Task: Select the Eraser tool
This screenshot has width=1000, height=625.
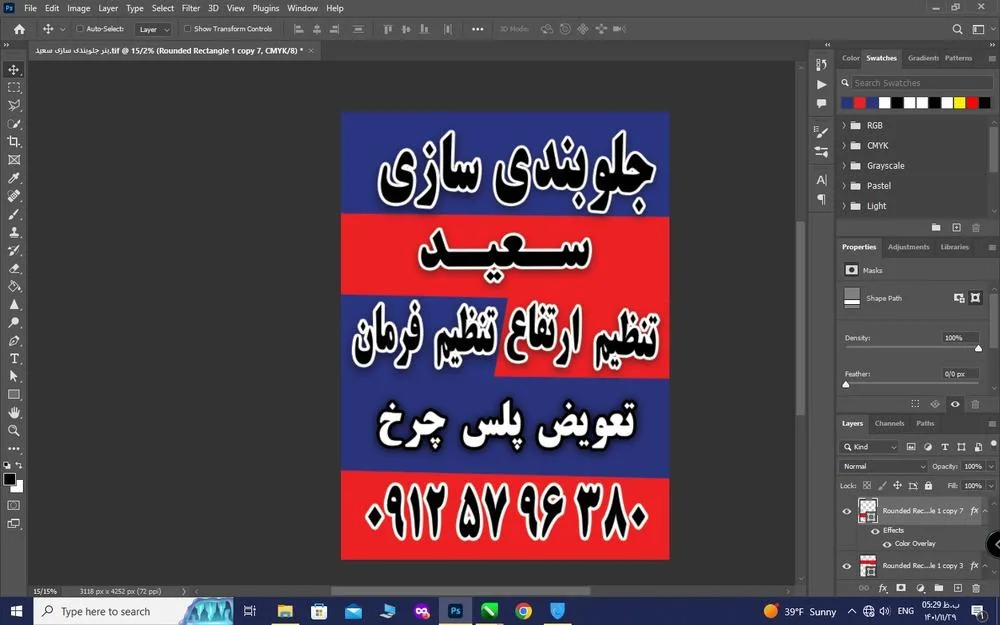Action: (x=13, y=268)
